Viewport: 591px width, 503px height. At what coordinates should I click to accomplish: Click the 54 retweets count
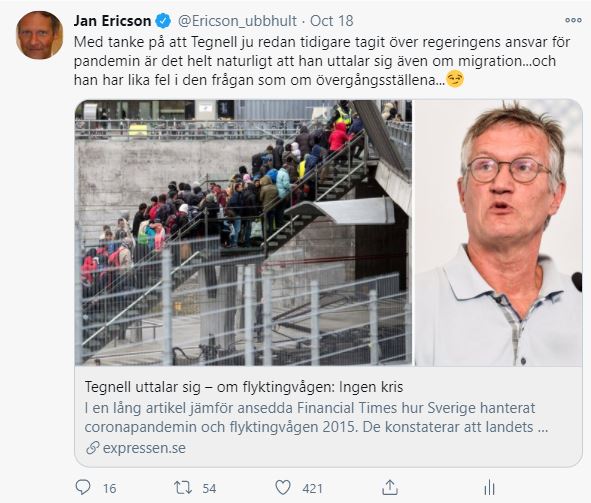209,489
